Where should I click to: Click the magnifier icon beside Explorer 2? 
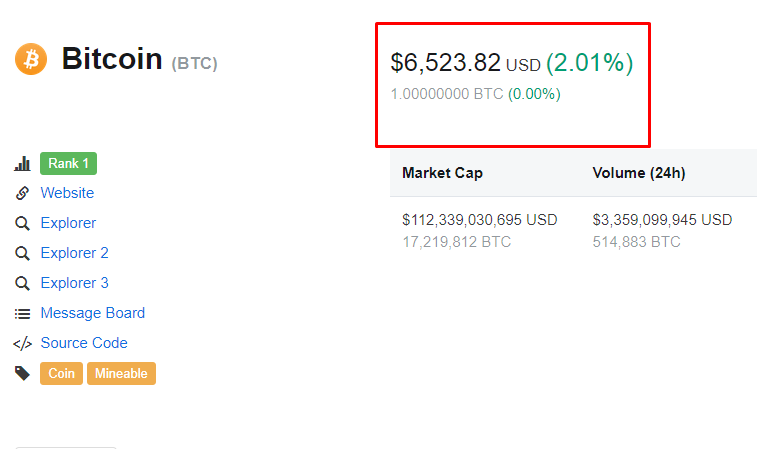(x=22, y=253)
